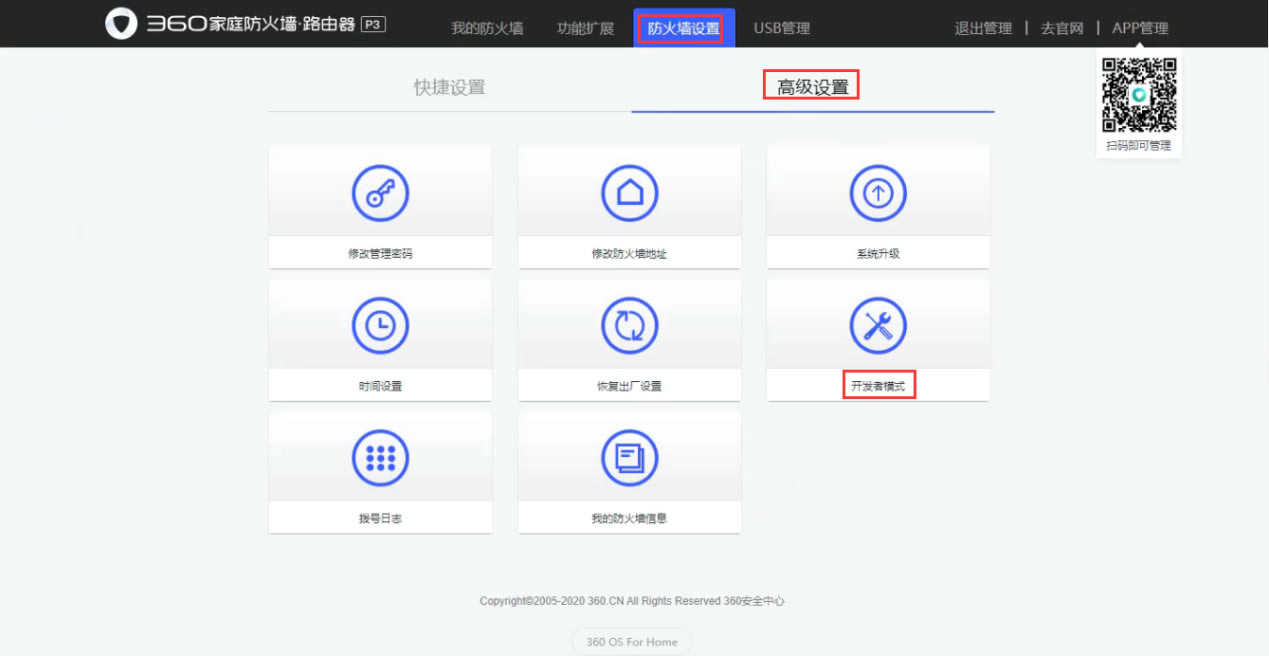View 我的防火墙信息 via the book icon
Image resolution: width=1269 pixels, height=656 pixels.
pyautogui.click(x=629, y=457)
